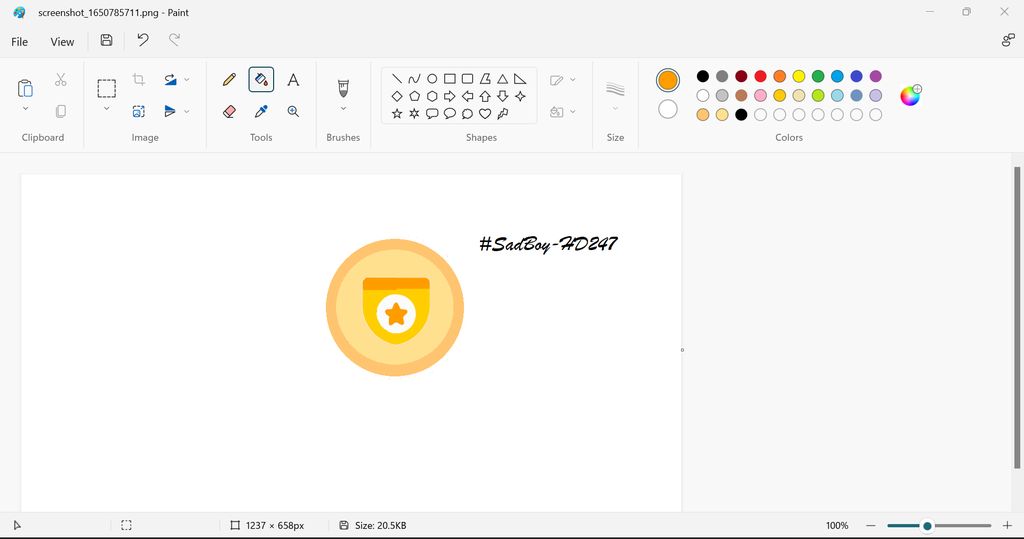Choose the Pentagon shape
The image size is (1024, 539).
414,96
